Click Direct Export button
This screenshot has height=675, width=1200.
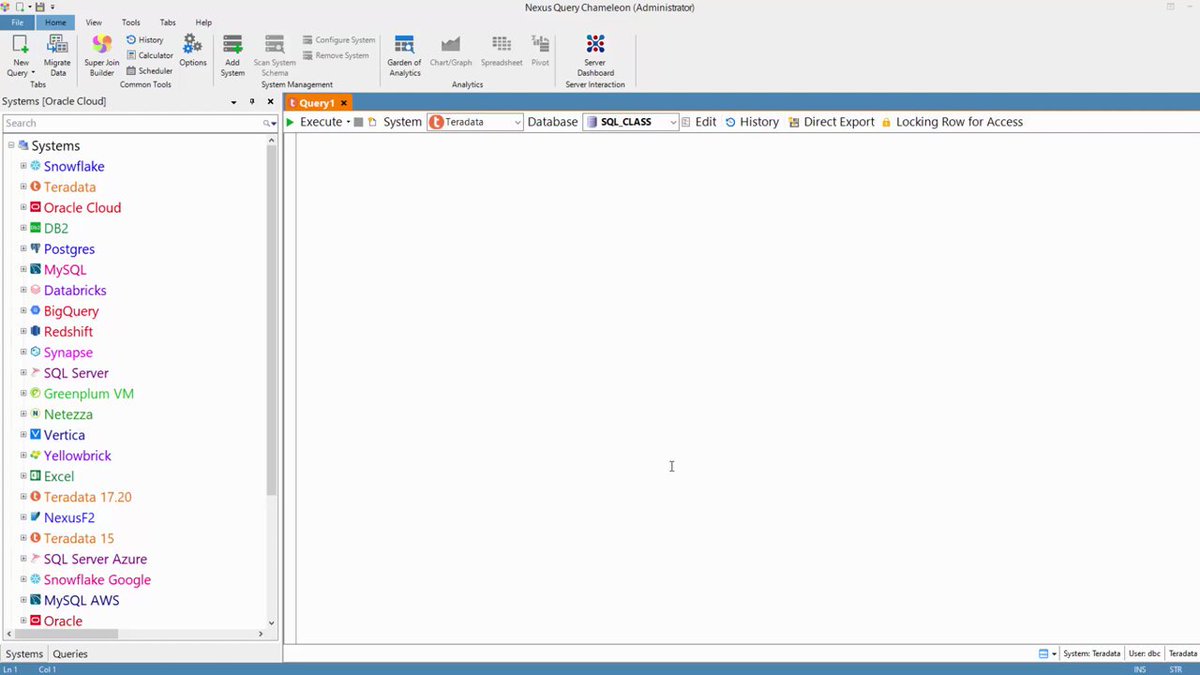[831, 122]
